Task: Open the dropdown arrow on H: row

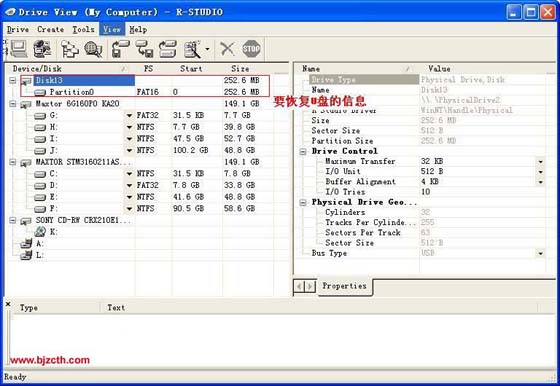Action: 129,127
